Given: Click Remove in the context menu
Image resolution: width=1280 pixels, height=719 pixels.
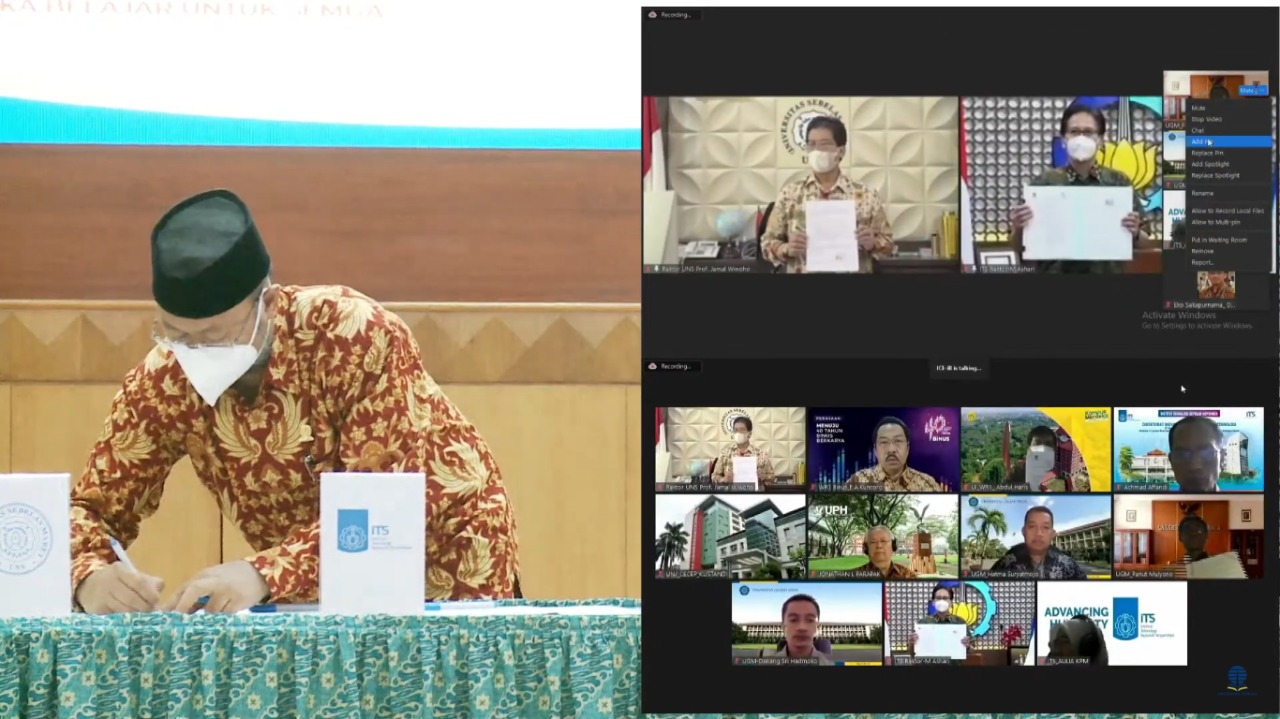Looking at the screenshot, I should pyautogui.click(x=1202, y=251).
